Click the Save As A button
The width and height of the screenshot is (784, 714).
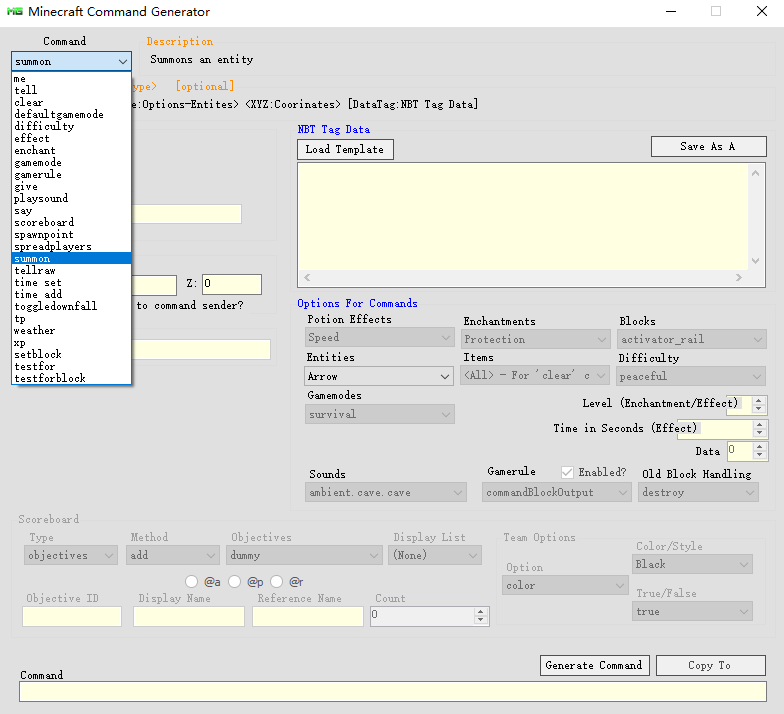(x=708, y=146)
